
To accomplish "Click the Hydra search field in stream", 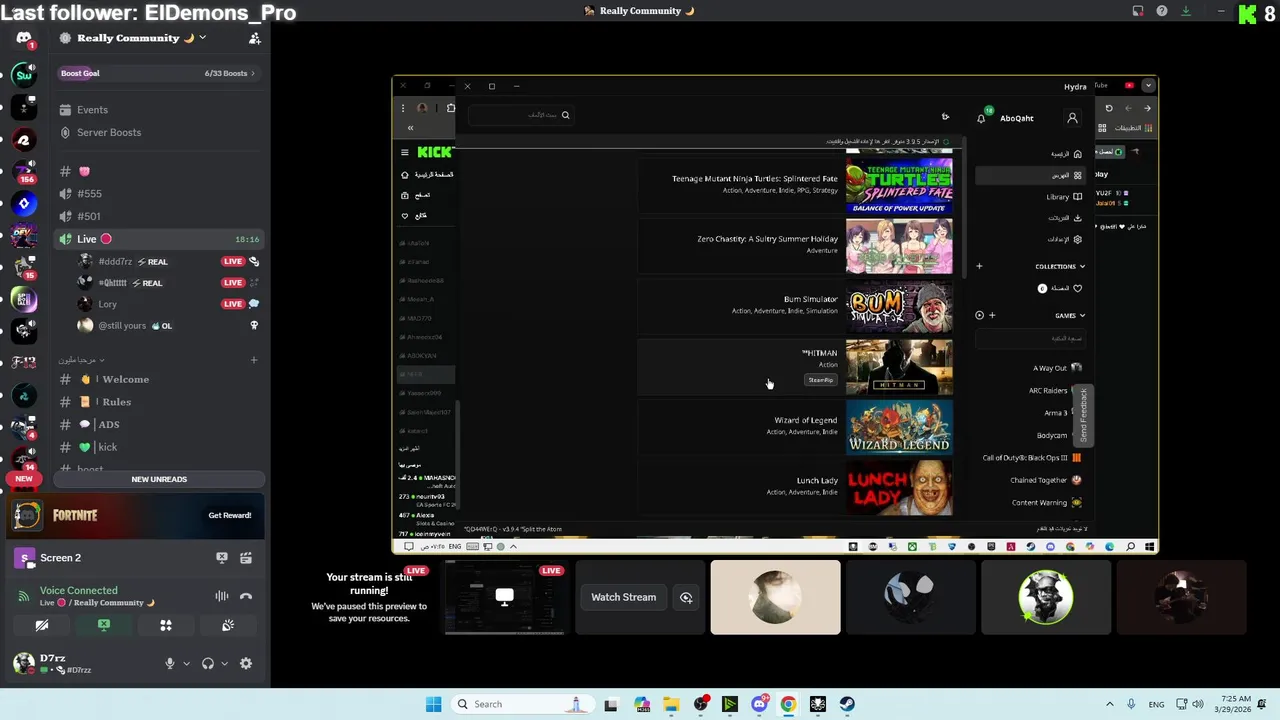I will [x=521, y=115].
